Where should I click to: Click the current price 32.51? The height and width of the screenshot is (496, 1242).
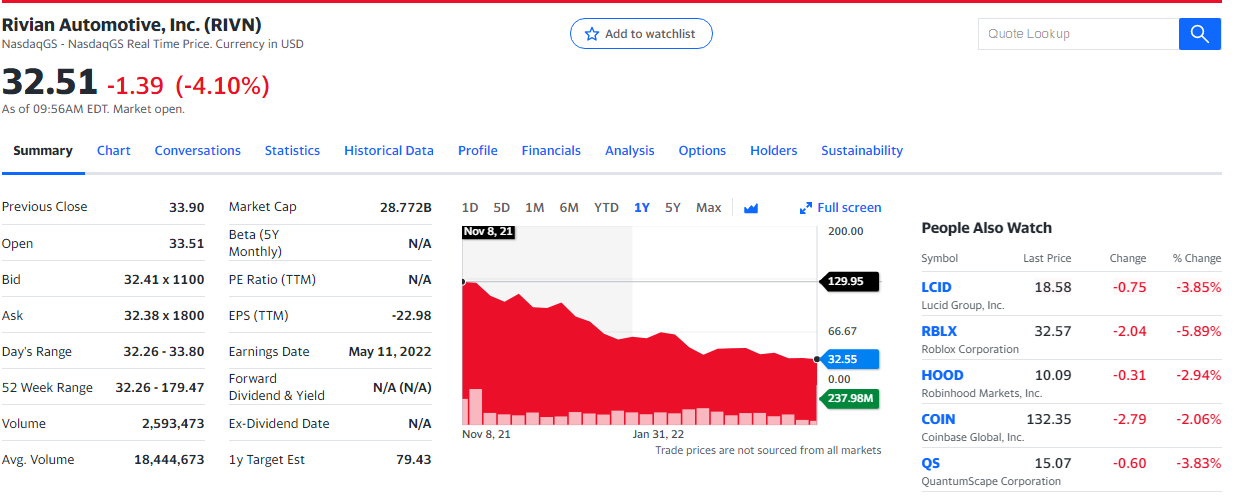click(x=50, y=82)
